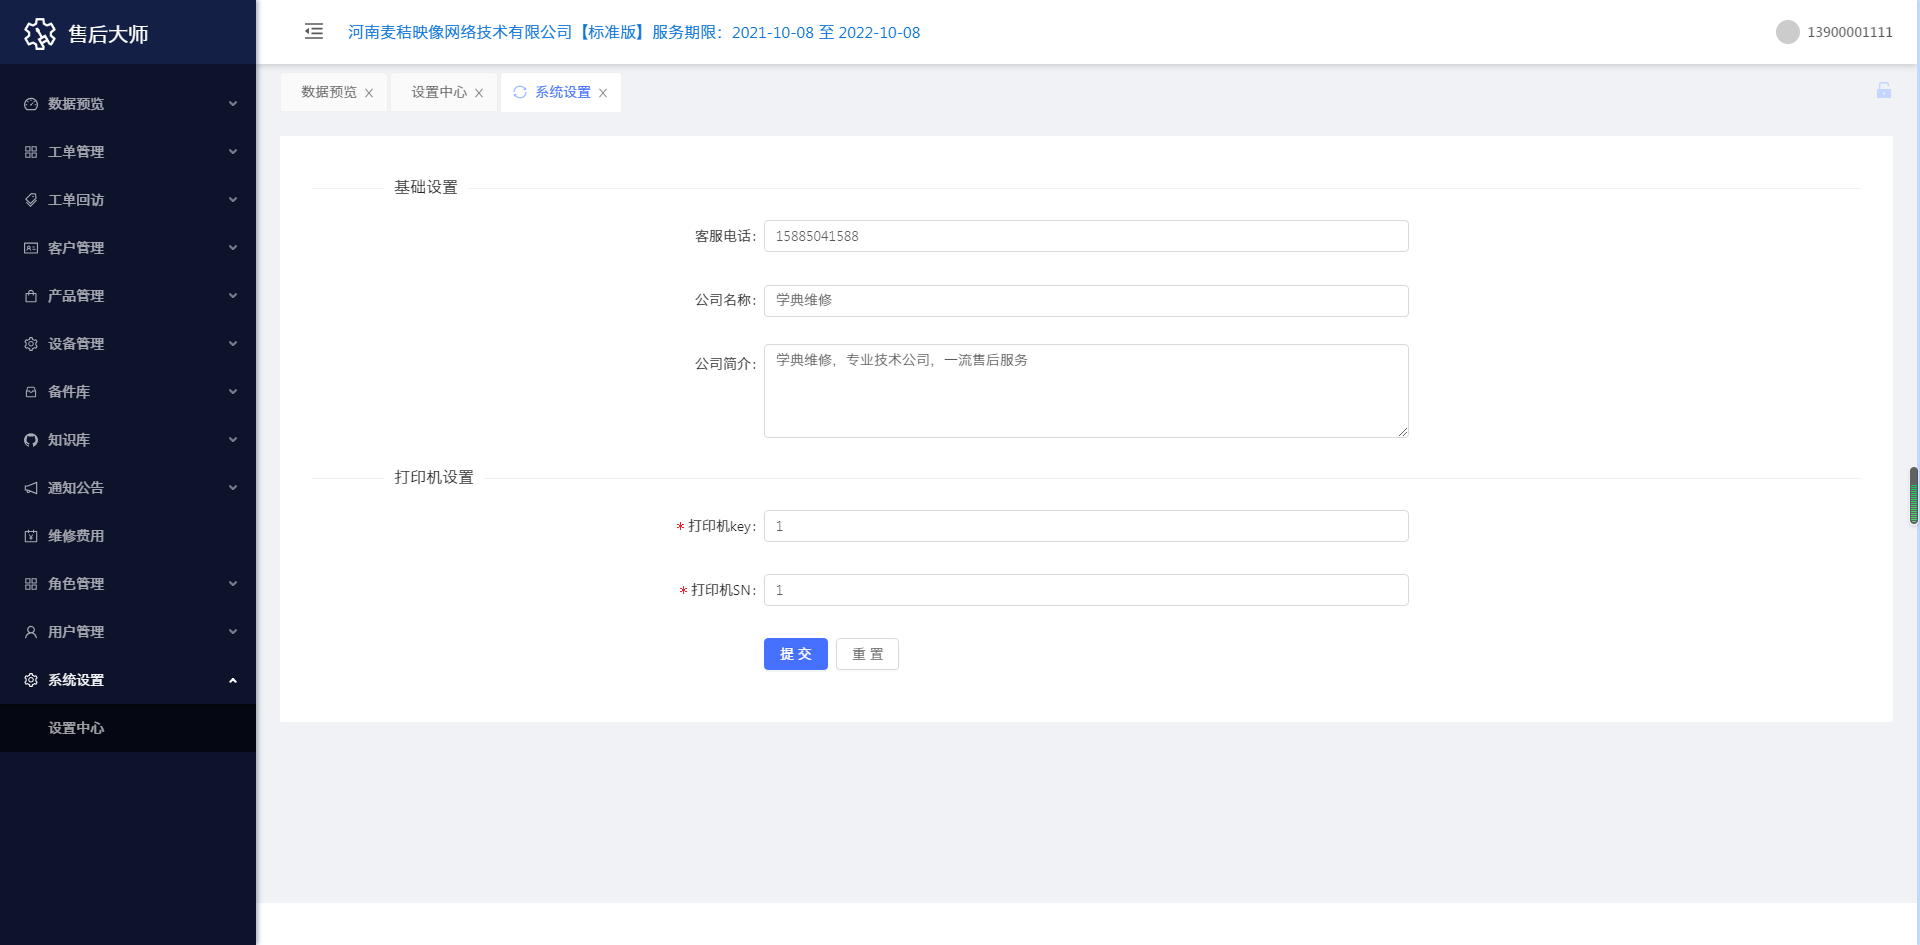The width and height of the screenshot is (1920, 945).
Task: Open the 数据预览 sidebar icon
Action: (x=30, y=104)
